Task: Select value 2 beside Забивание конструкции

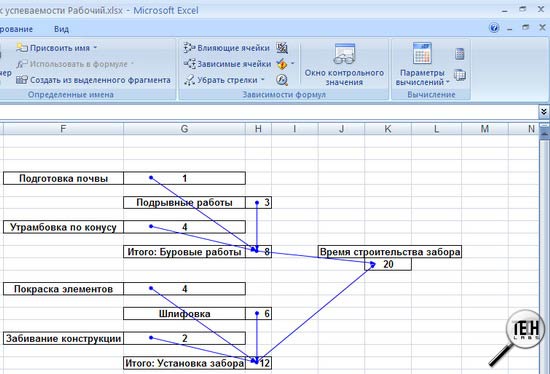Action: (185, 338)
